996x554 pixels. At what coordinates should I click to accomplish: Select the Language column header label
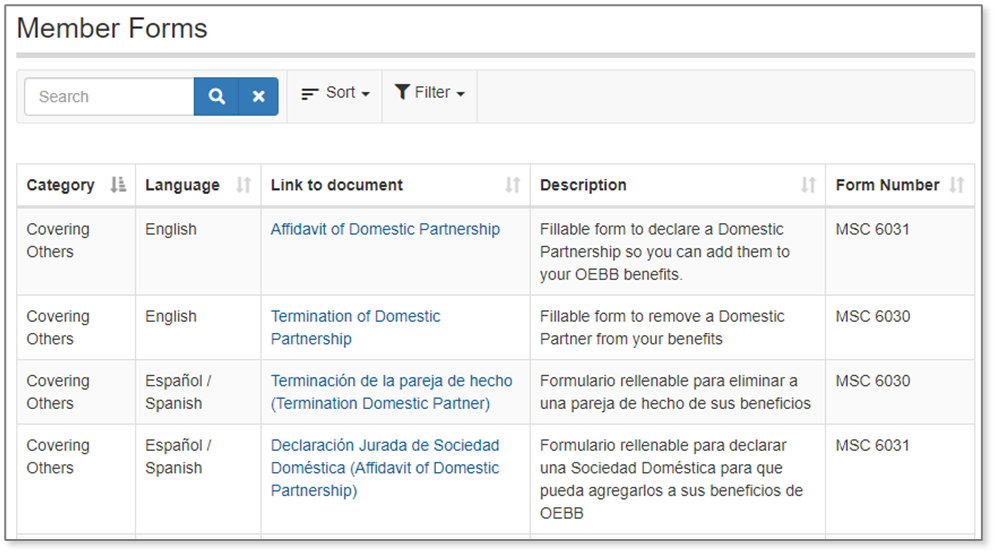tap(182, 185)
